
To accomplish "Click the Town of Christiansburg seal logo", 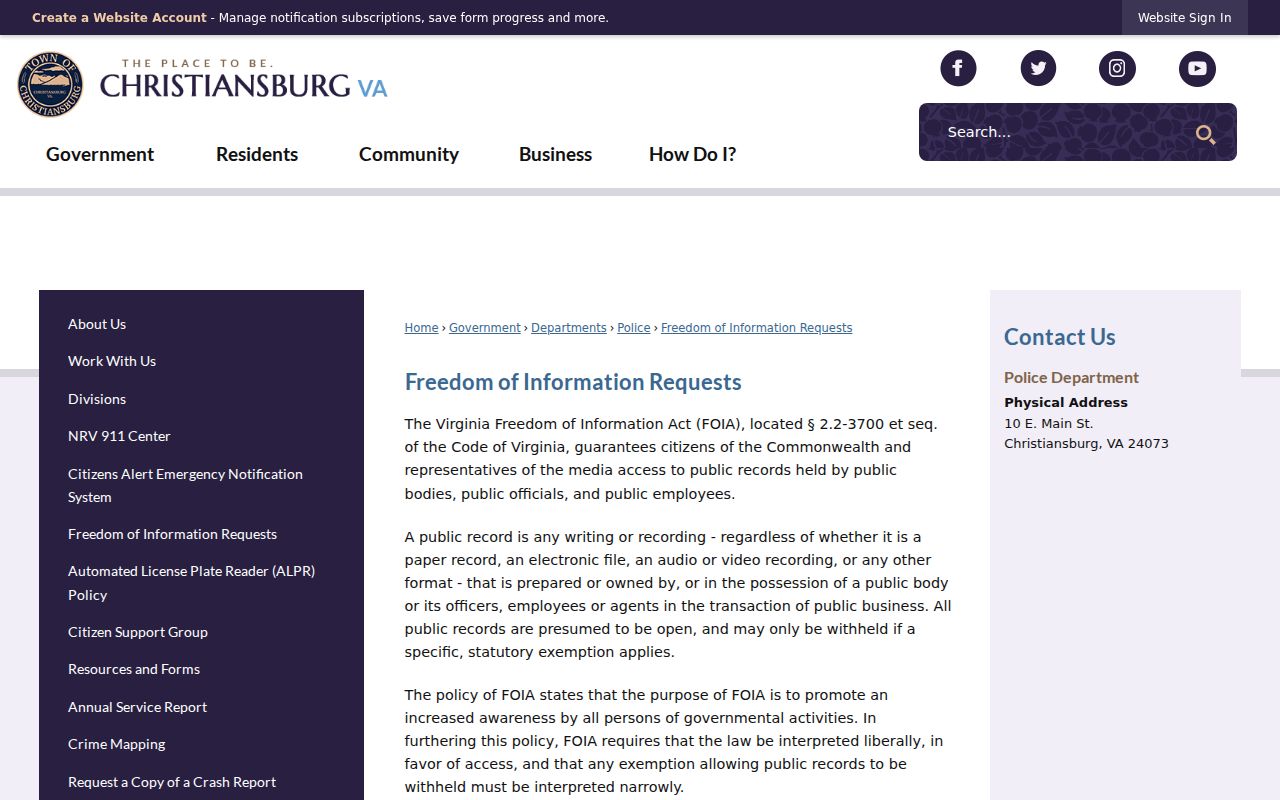I will click(x=50, y=84).
